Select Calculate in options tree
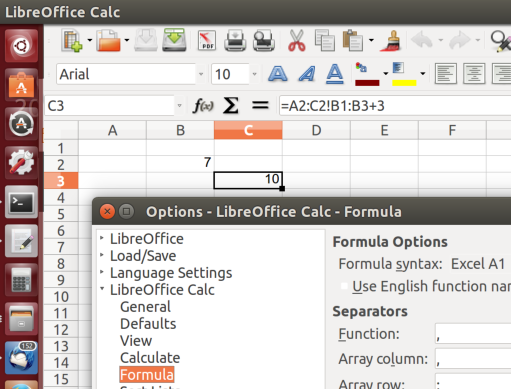The width and height of the screenshot is (511, 389). [x=150, y=358]
